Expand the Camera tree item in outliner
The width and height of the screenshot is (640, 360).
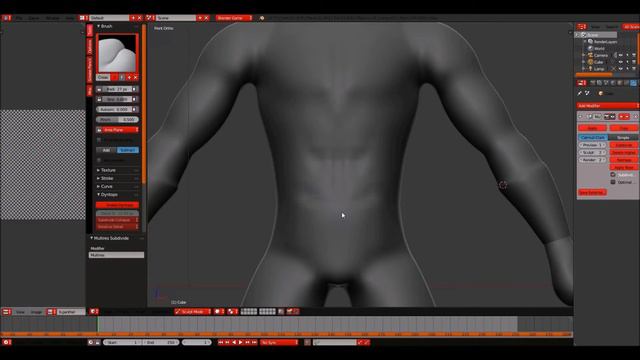pyautogui.click(x=584, y=55)
